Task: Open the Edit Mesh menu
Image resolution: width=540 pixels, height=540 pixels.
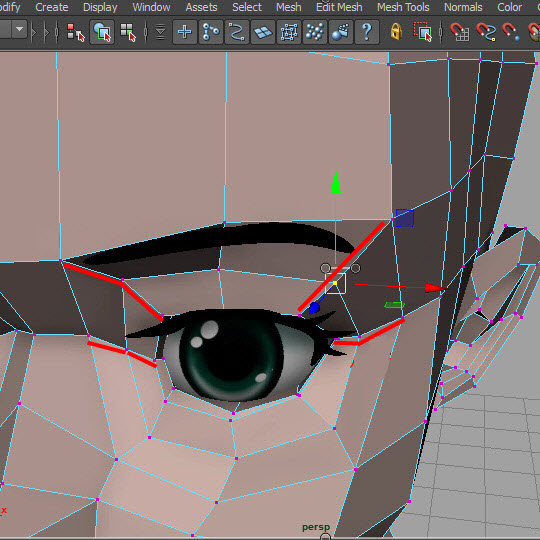Action: pyautogui.click(x=339, y=7)
